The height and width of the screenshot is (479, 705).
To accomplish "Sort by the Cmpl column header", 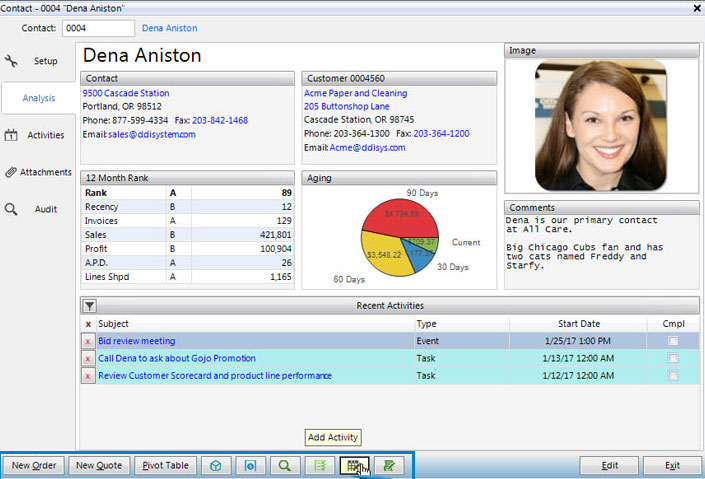I will tap(673, 324).
